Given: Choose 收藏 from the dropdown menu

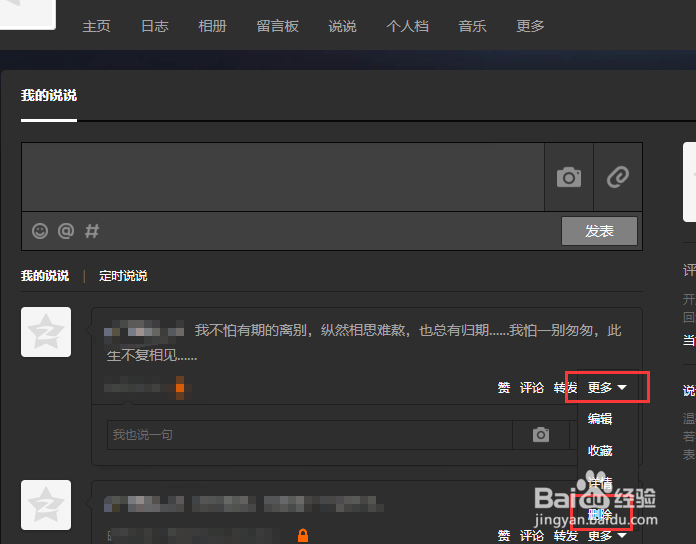Looking at the screenshot, I should pos(600,451).
